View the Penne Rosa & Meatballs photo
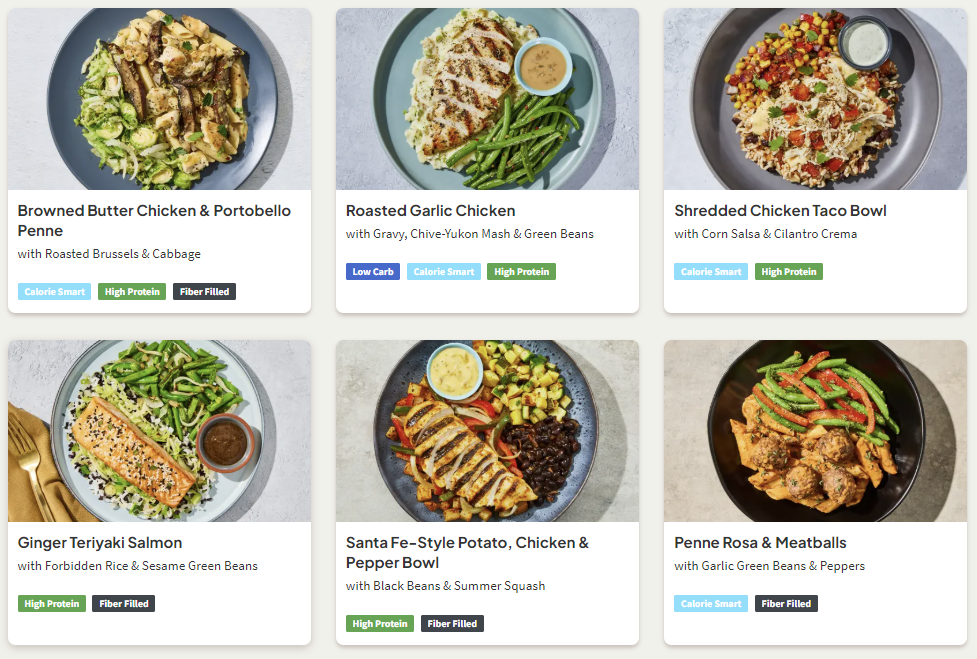Viewport: 977px width, 659px height. 815,431
